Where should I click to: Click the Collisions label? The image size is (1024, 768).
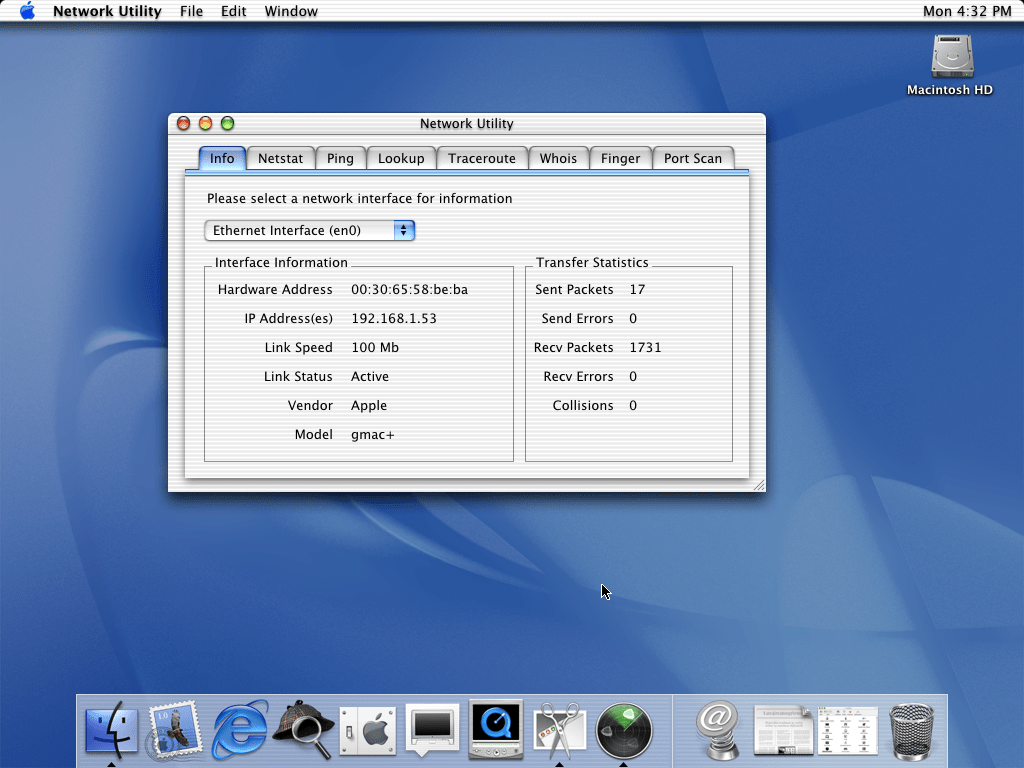[x=583, y=406]
